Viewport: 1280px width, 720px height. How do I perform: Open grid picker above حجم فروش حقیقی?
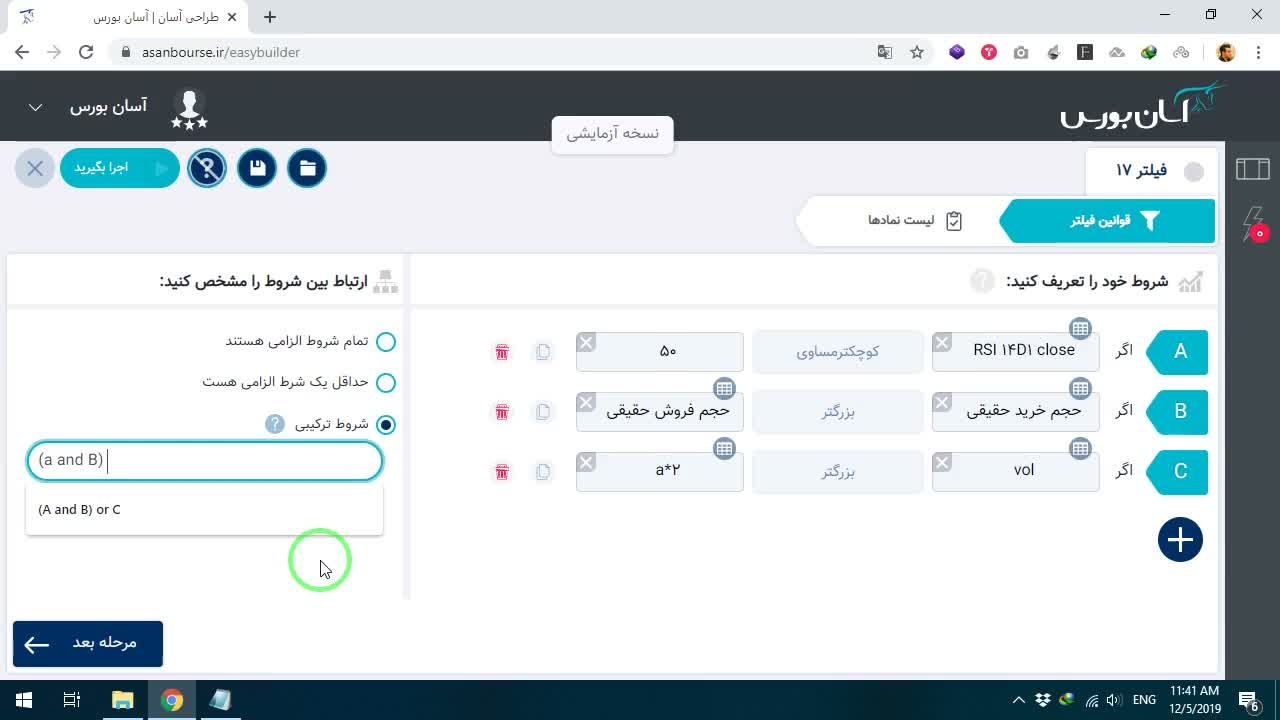725,389
